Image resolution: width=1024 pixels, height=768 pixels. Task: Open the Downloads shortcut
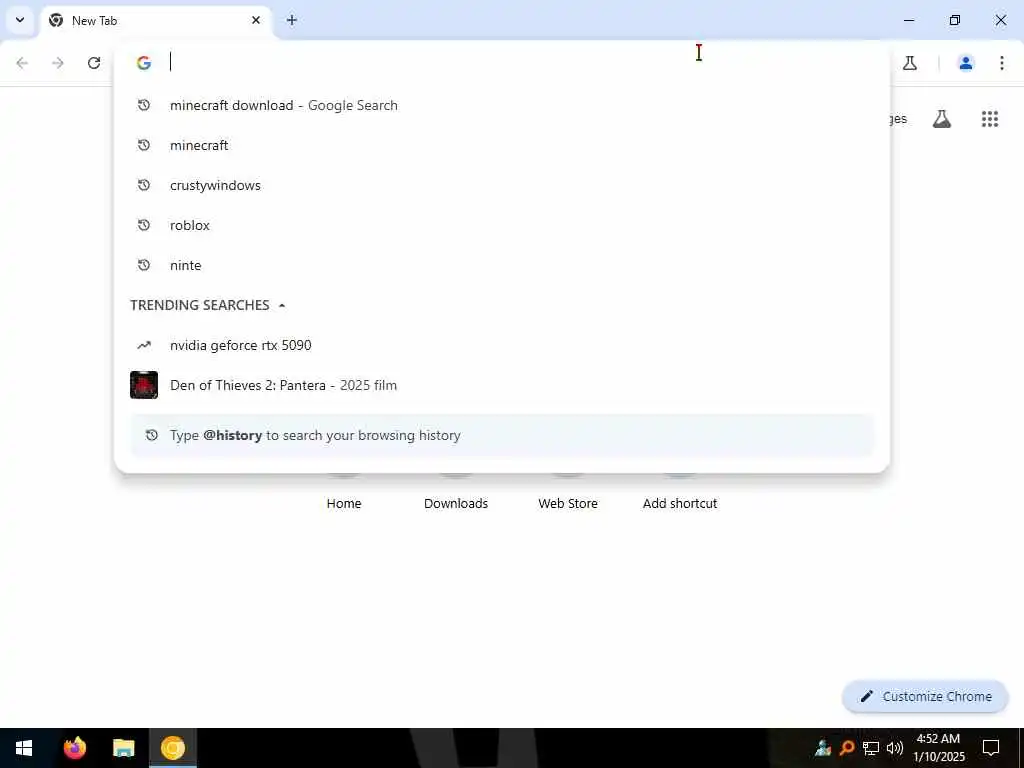point(456,504)
